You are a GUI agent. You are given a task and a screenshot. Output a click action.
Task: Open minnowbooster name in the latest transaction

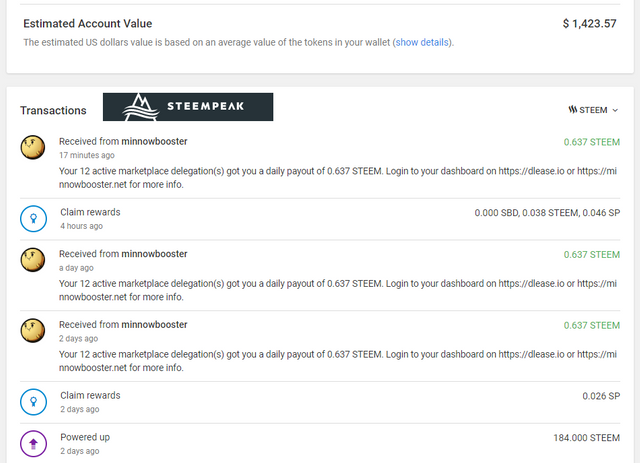coord(154,142)
